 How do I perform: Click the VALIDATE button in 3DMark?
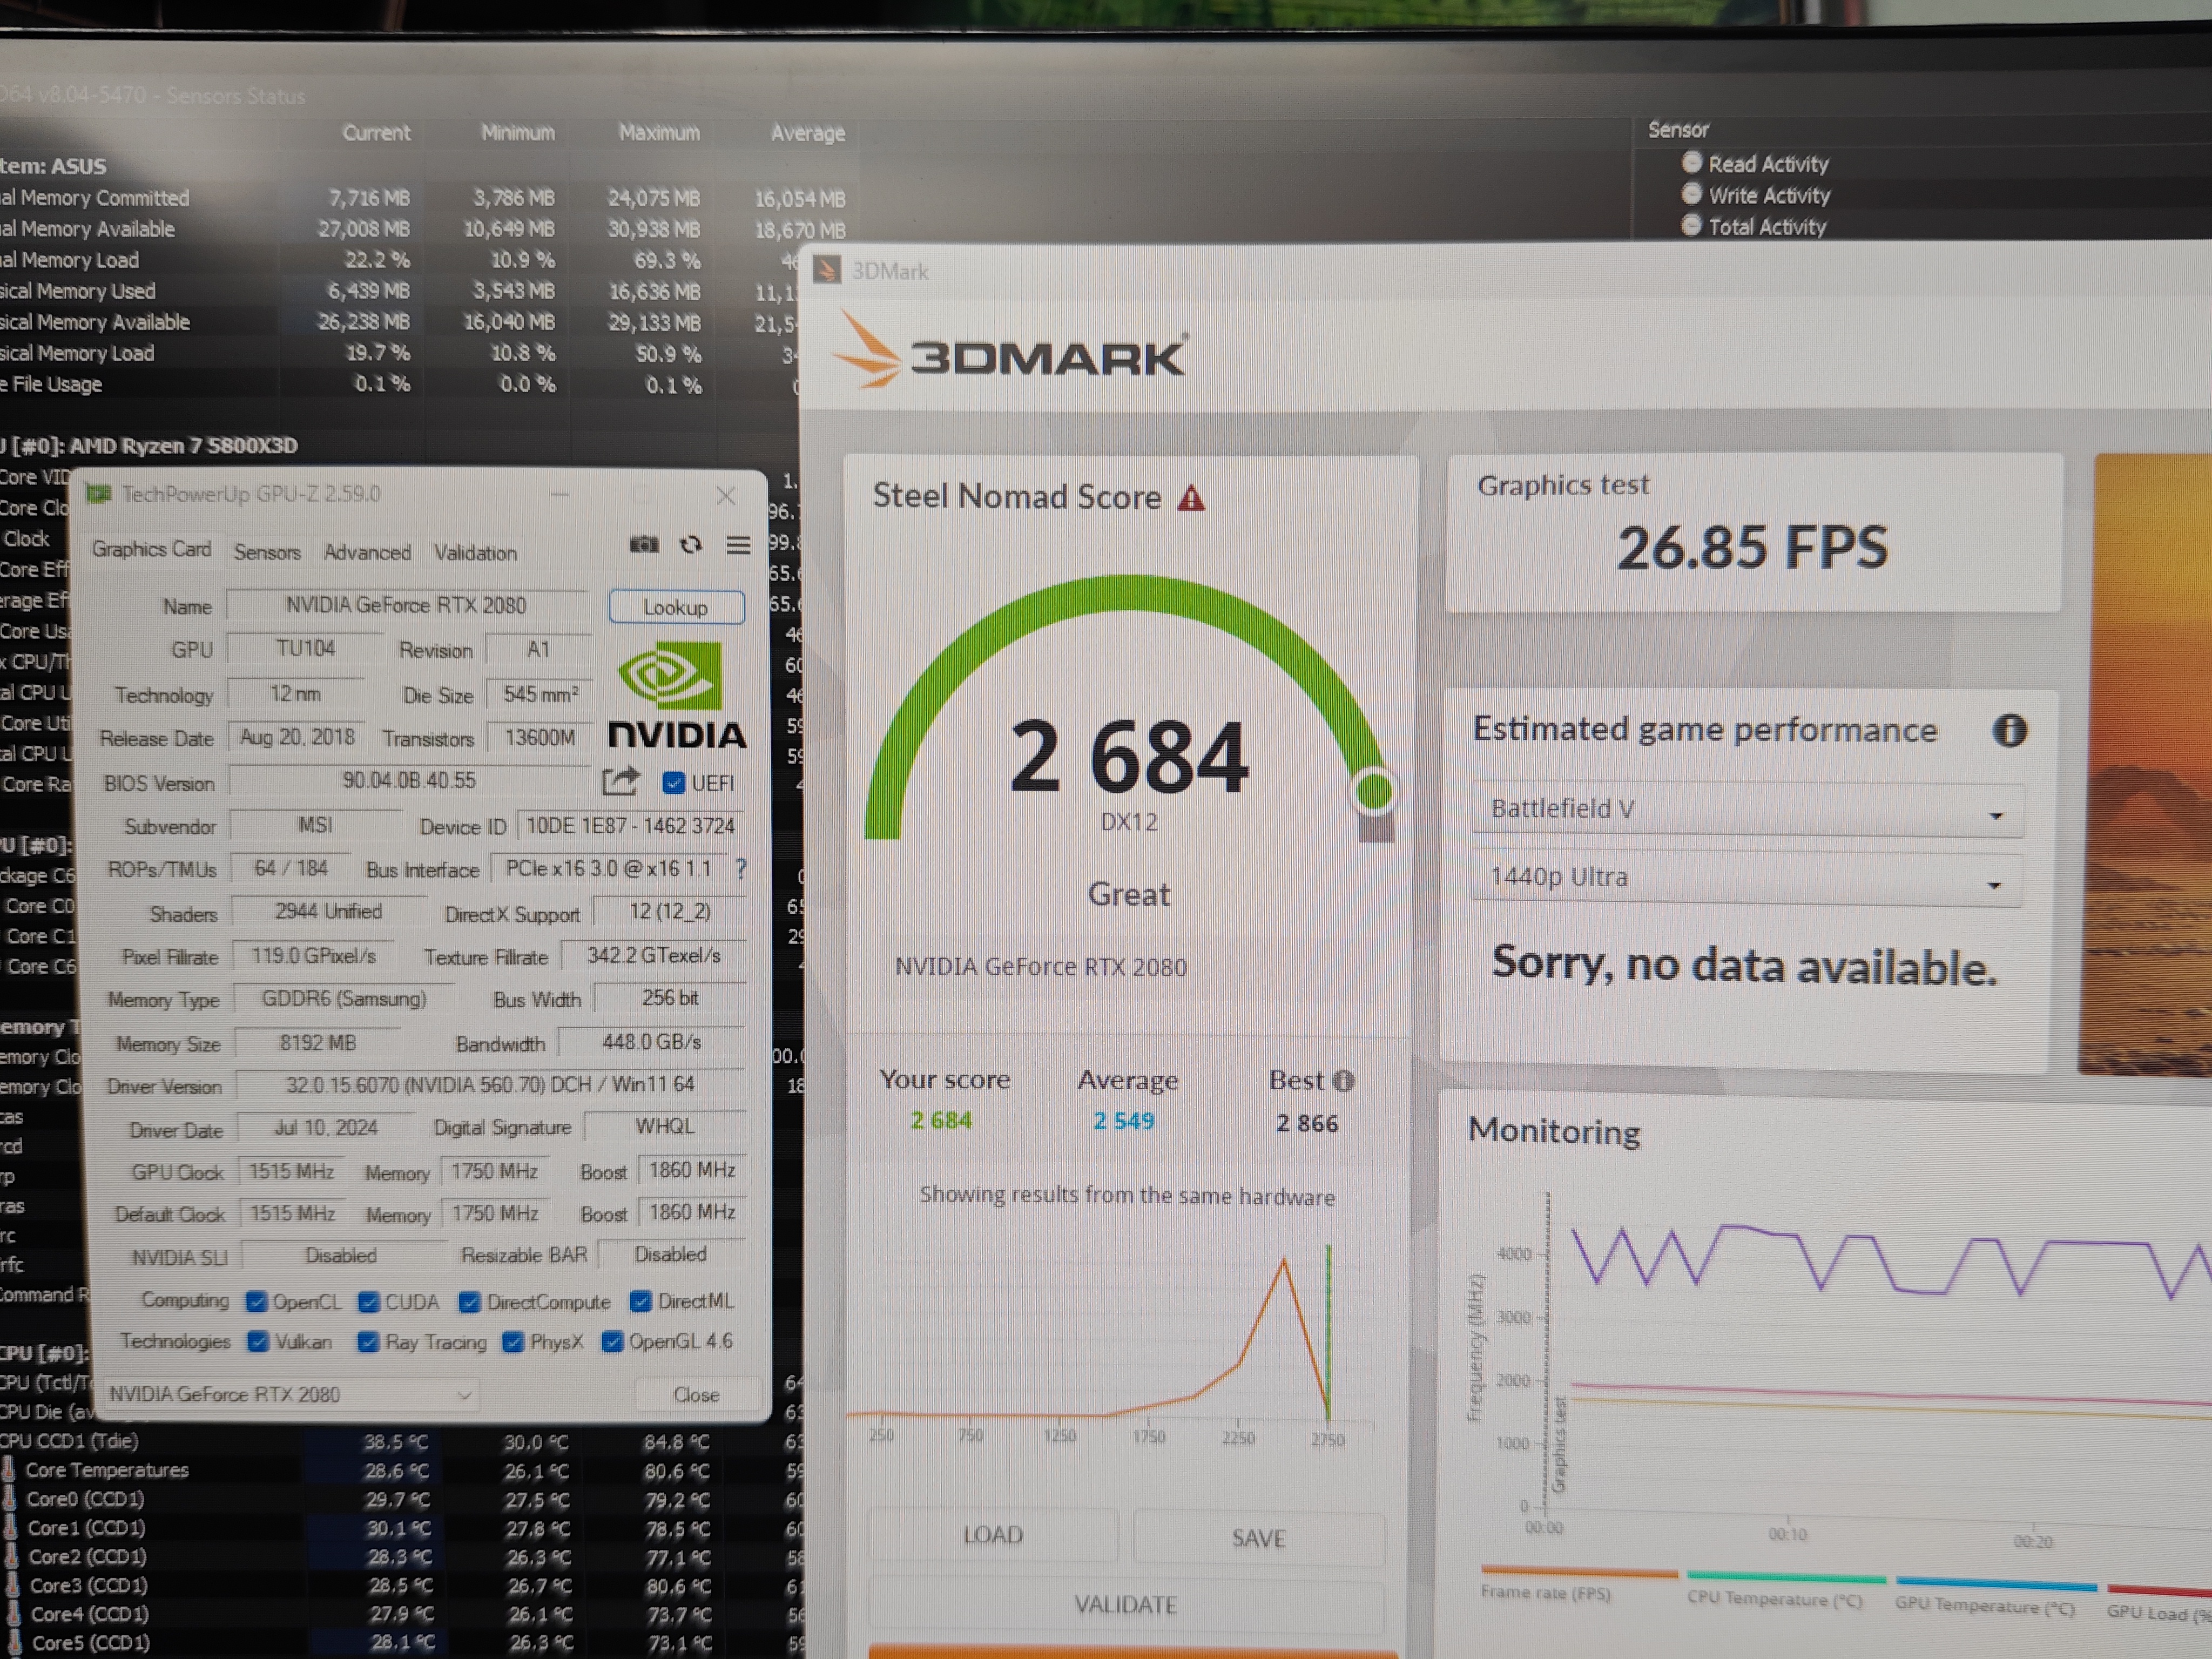[x=1126, y=1604]
